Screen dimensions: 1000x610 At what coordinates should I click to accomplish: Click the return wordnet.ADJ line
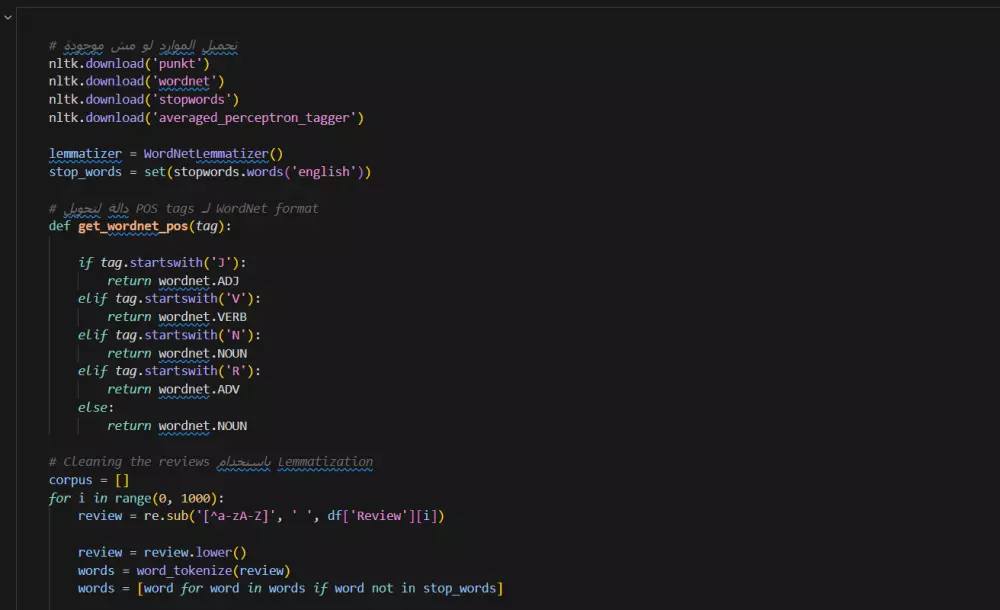173,281
